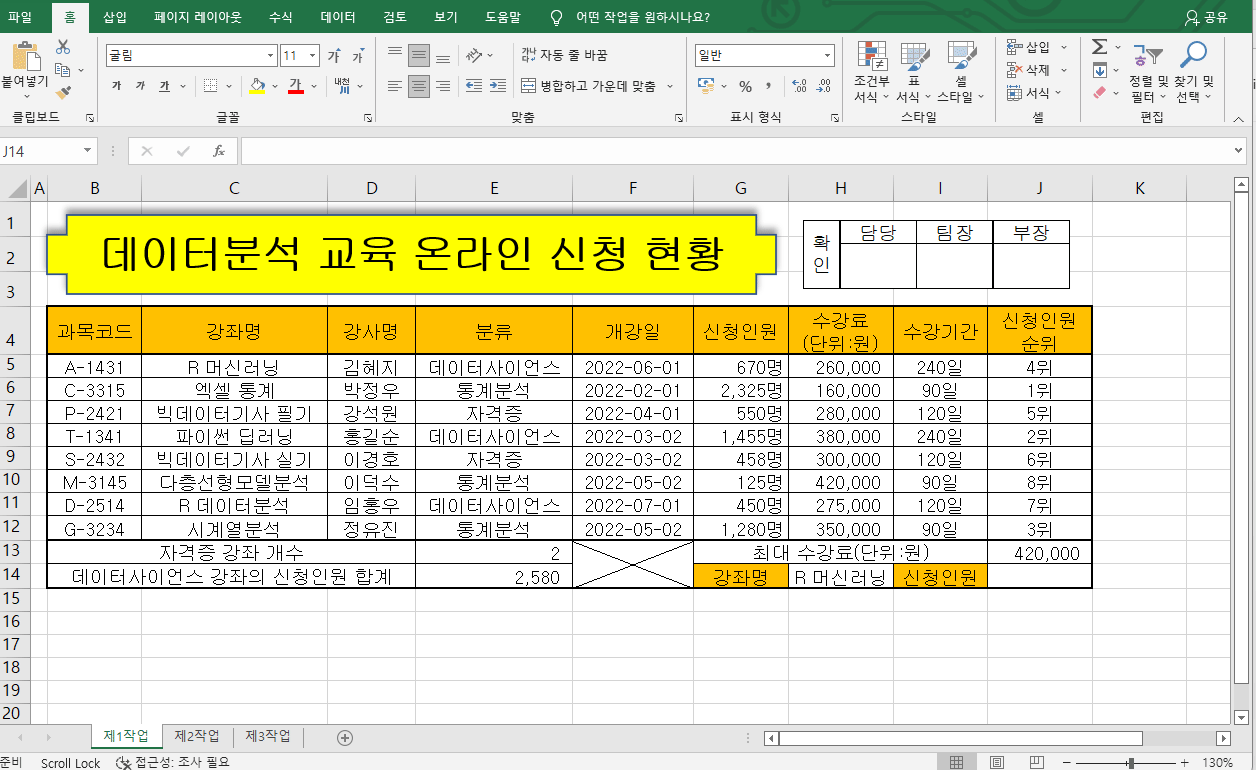The image size is (1256, 770).
Task: Toggle italic 가 formatting
Action: tap(140, 86)
